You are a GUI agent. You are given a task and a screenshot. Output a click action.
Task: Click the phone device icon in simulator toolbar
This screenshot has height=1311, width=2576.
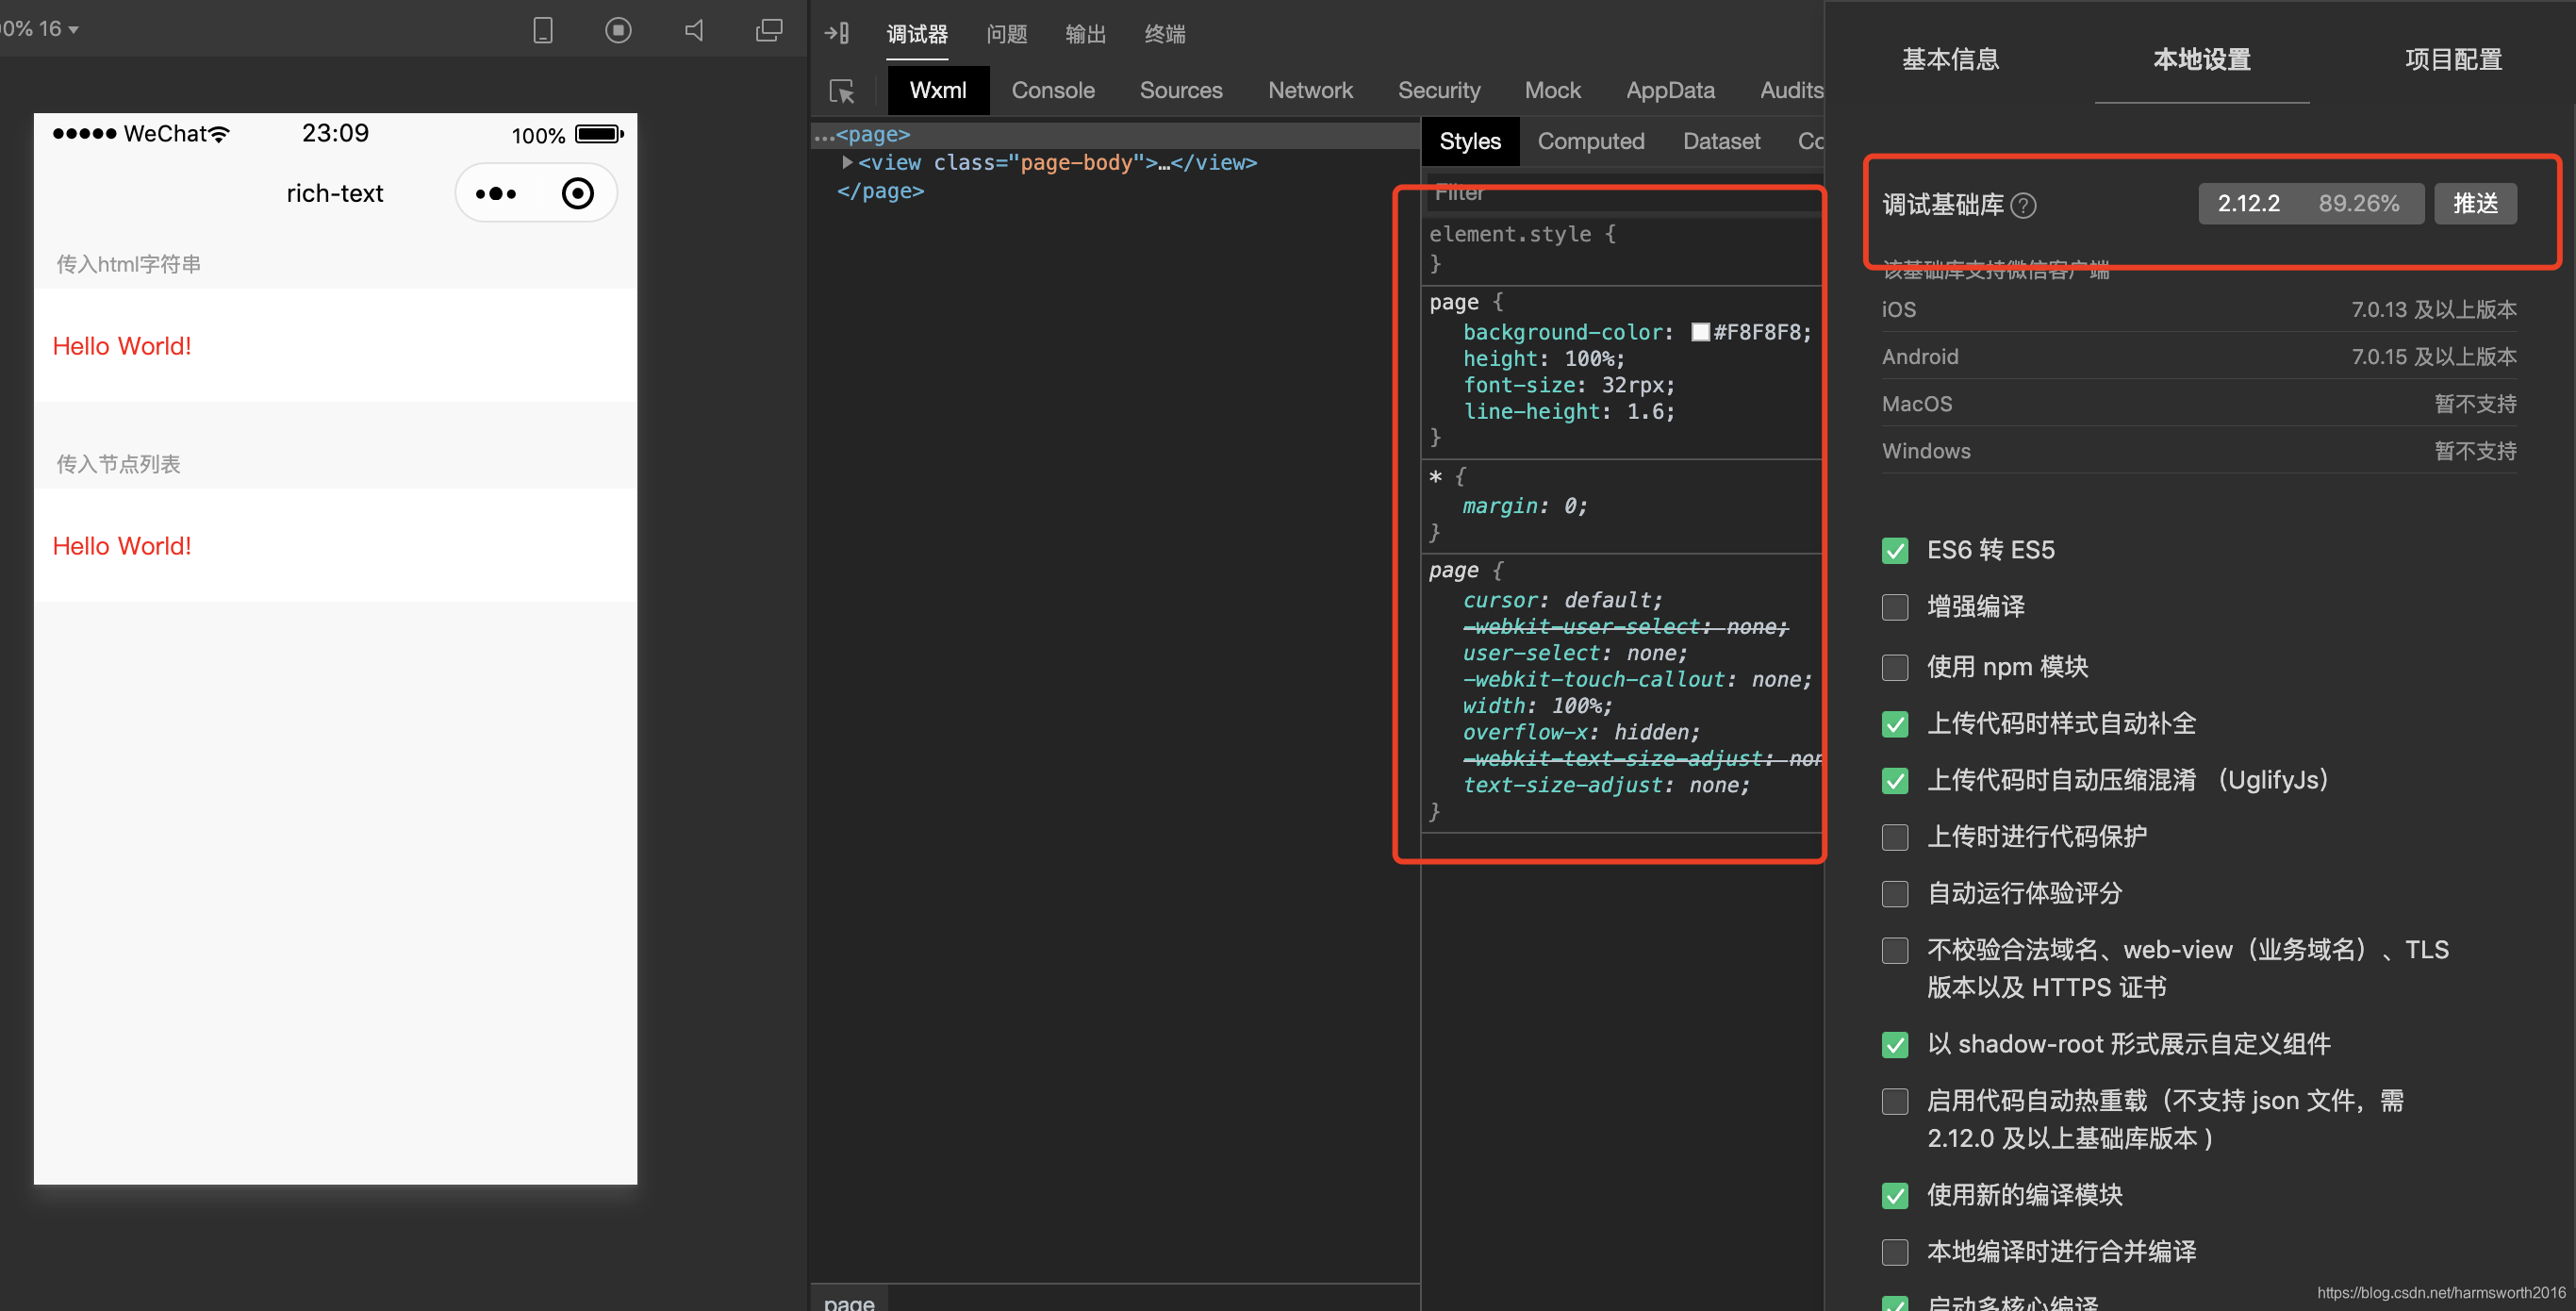pyautogui.click(x=543, y=30)
